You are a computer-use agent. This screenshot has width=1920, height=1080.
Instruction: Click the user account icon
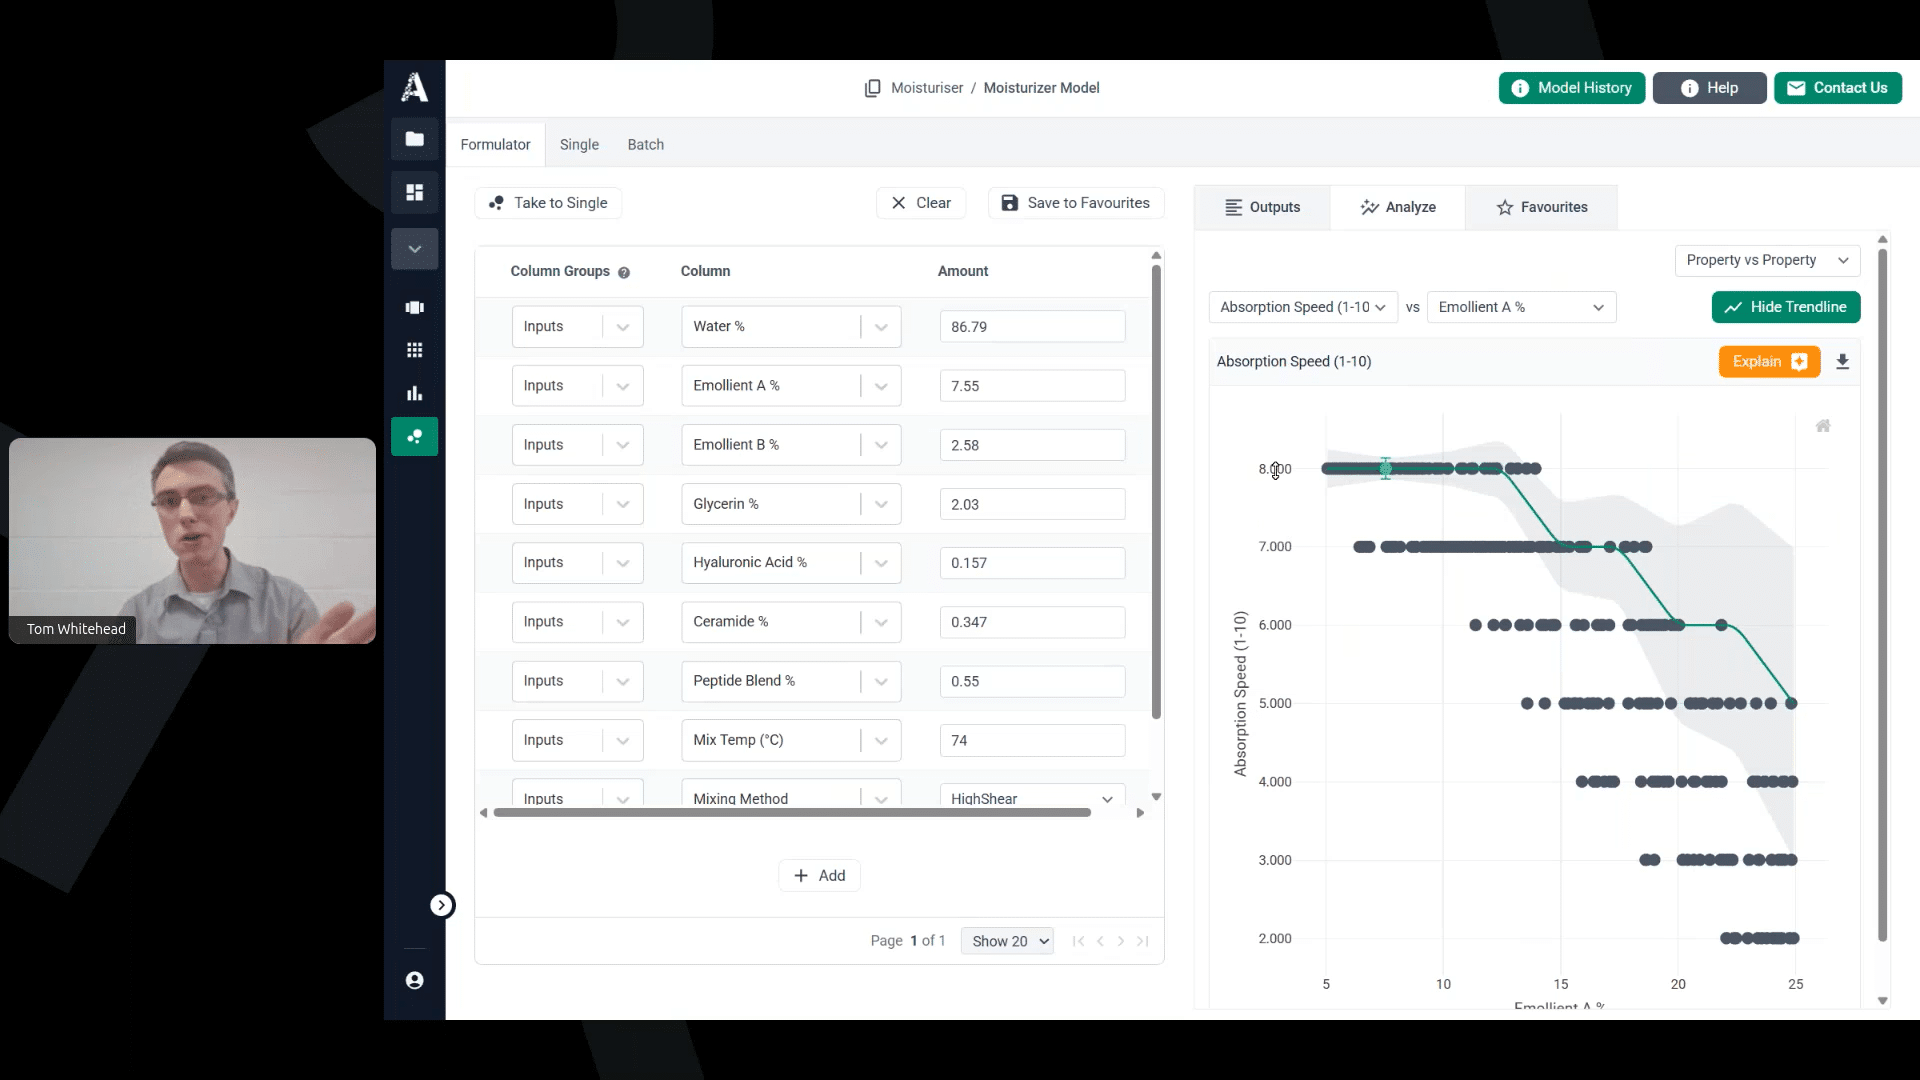point(414,980)
